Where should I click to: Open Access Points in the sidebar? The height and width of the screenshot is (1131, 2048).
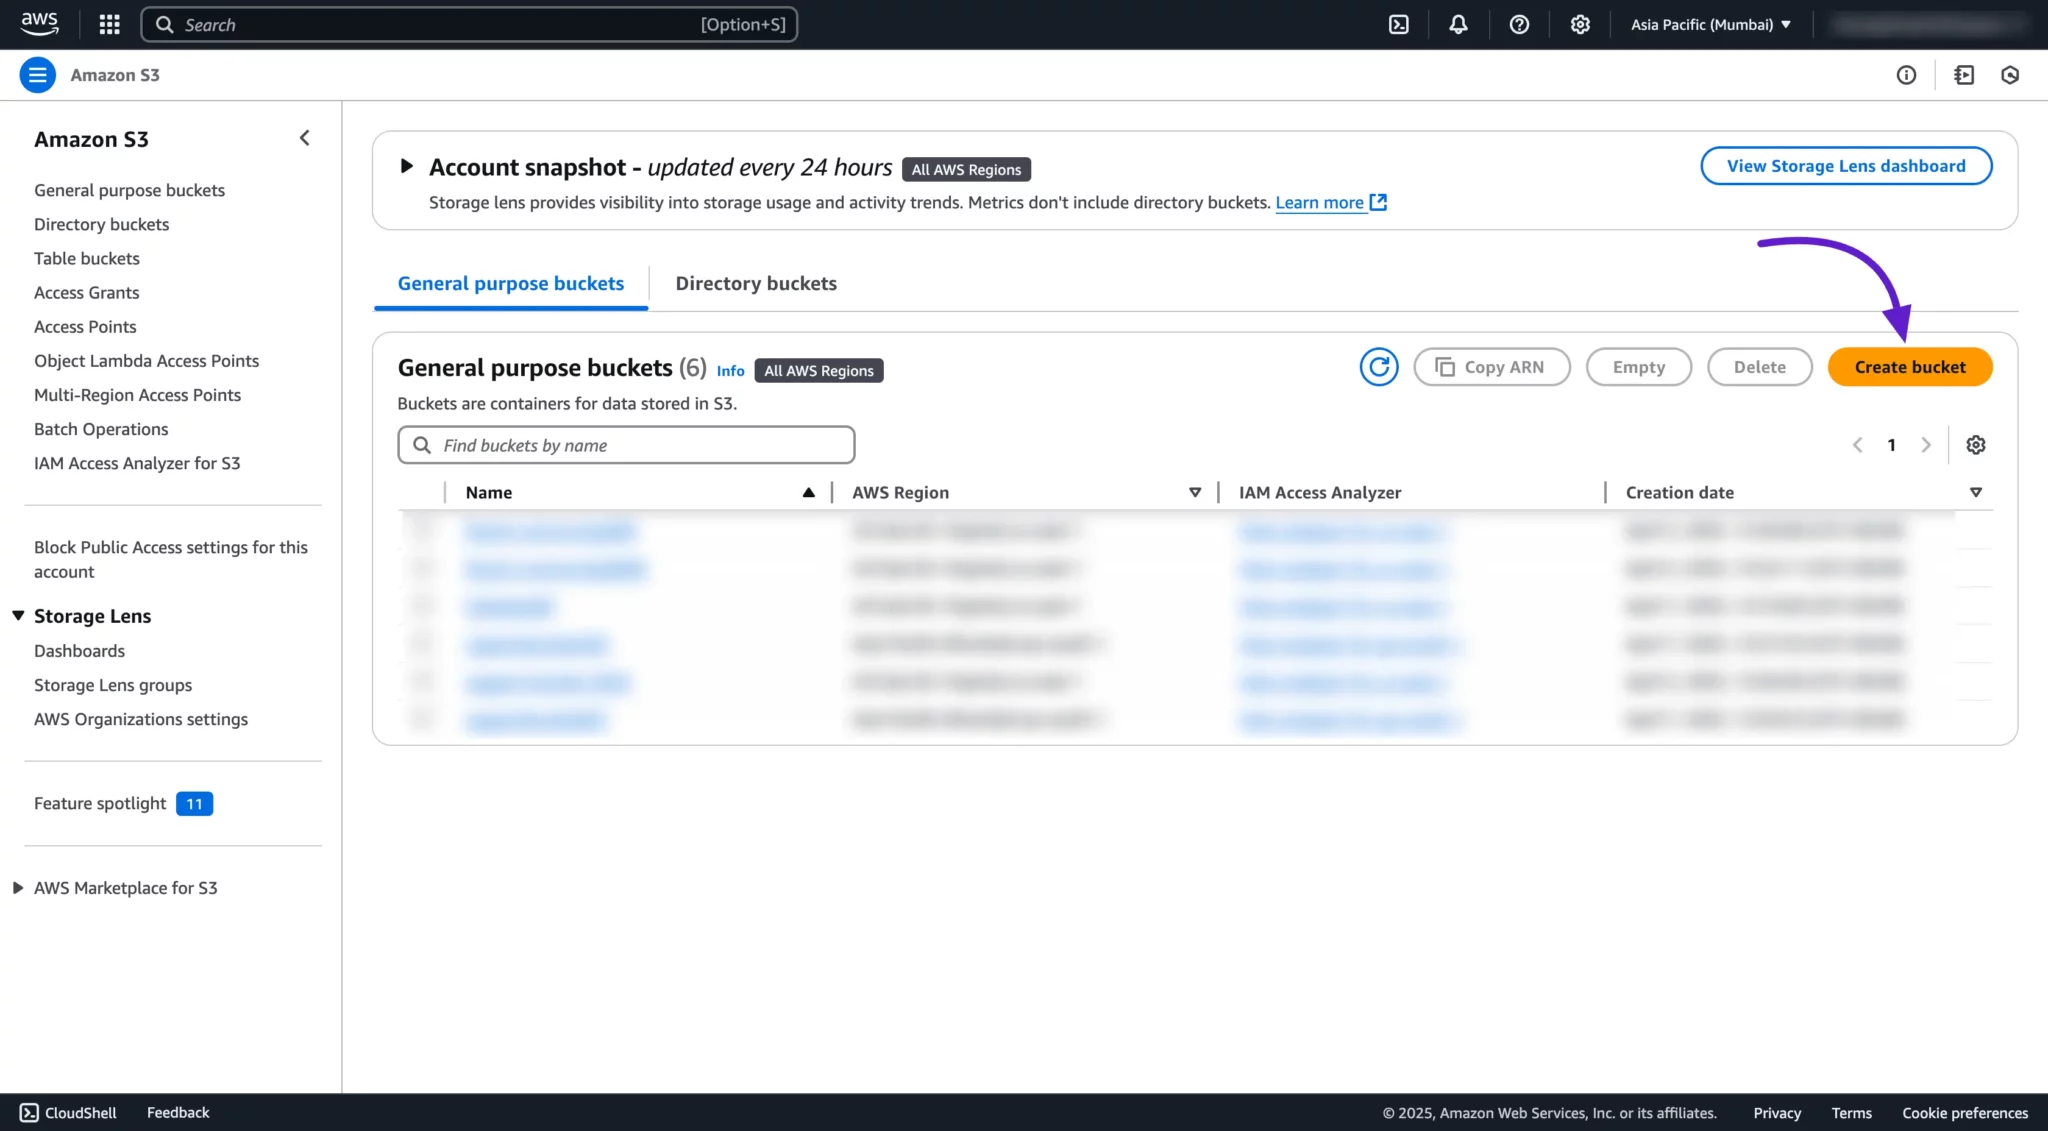(x=85, y=327)
